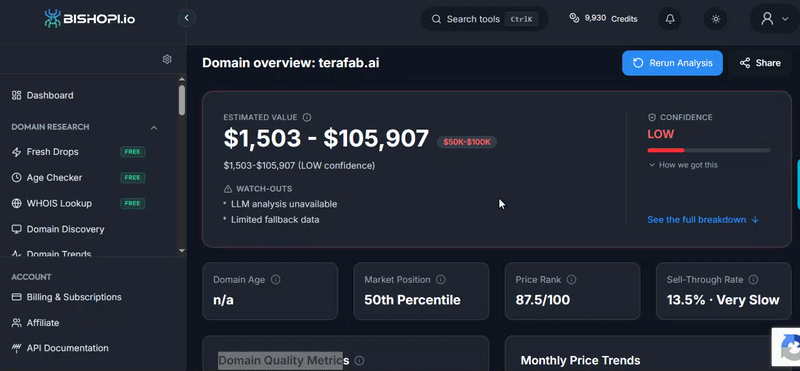Click the Domain Discovery monitor icon
The height and width of the screenshot is (371, 800).
pyautogui.click(x=16, y=229)
